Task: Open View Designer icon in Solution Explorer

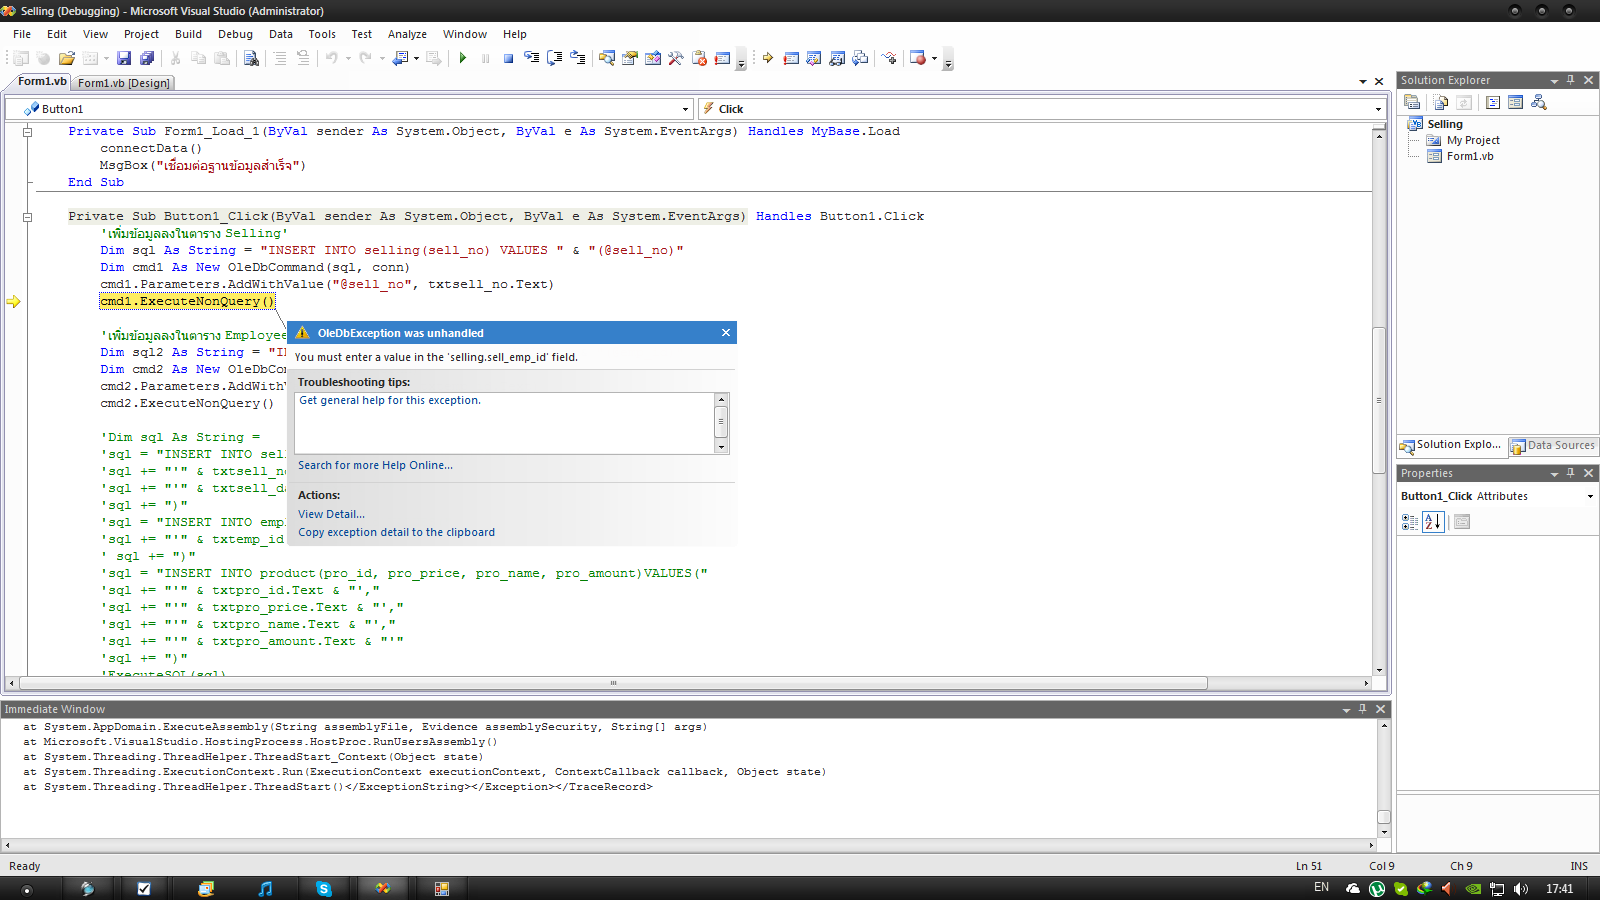Action: (x=1515, y=102)
